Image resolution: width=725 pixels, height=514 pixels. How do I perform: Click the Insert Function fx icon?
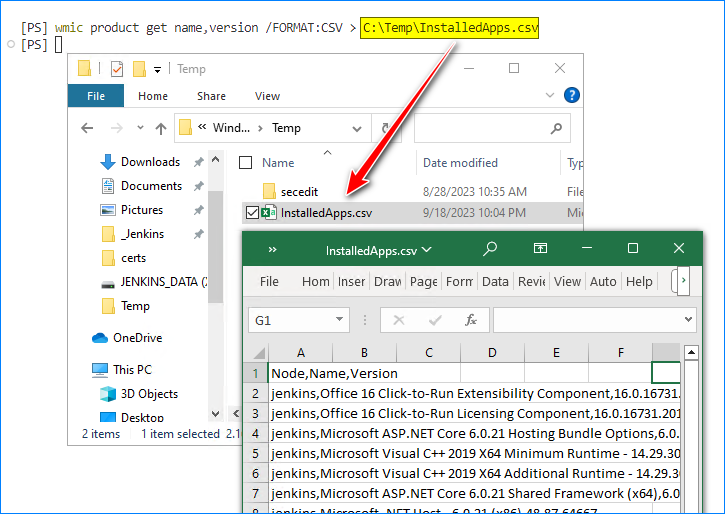pos(471,320)
